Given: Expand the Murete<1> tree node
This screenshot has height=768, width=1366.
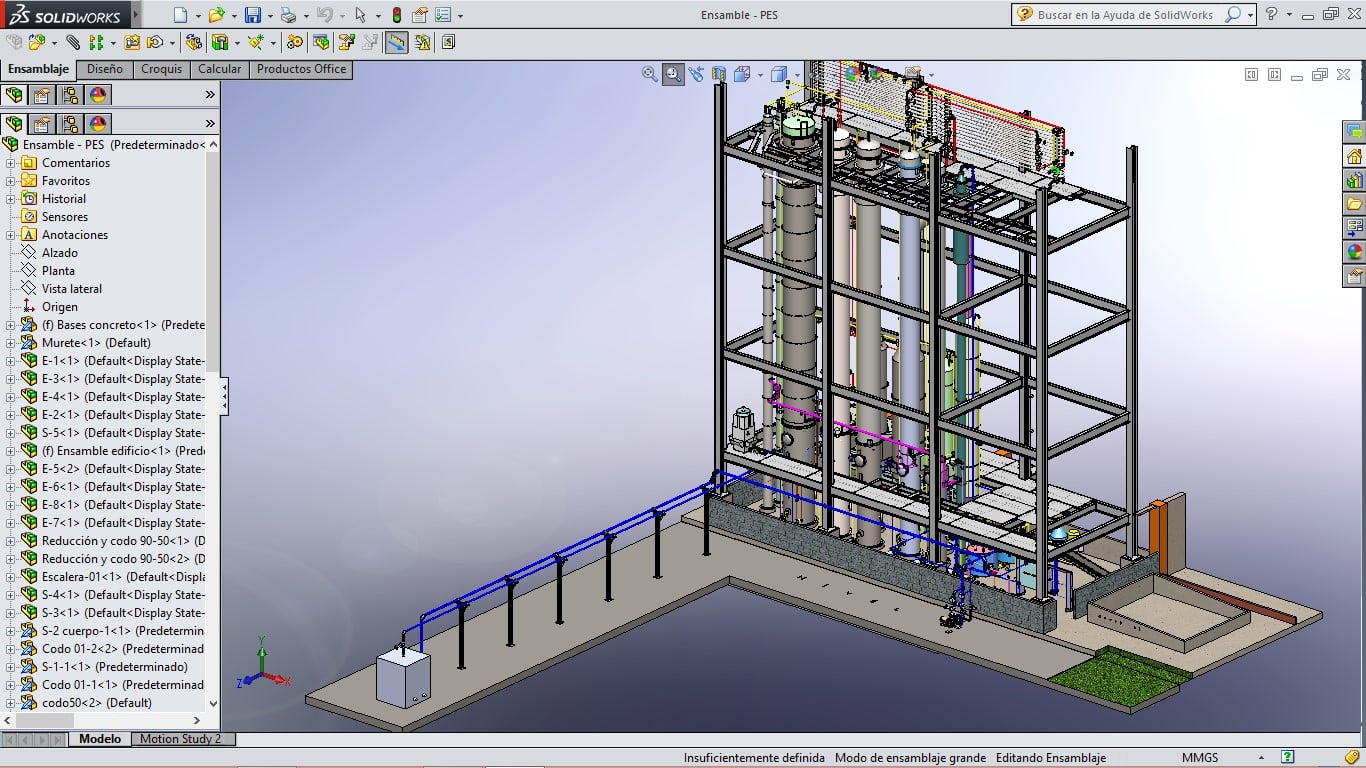Looking at the screenshot, I should [11, 343].
